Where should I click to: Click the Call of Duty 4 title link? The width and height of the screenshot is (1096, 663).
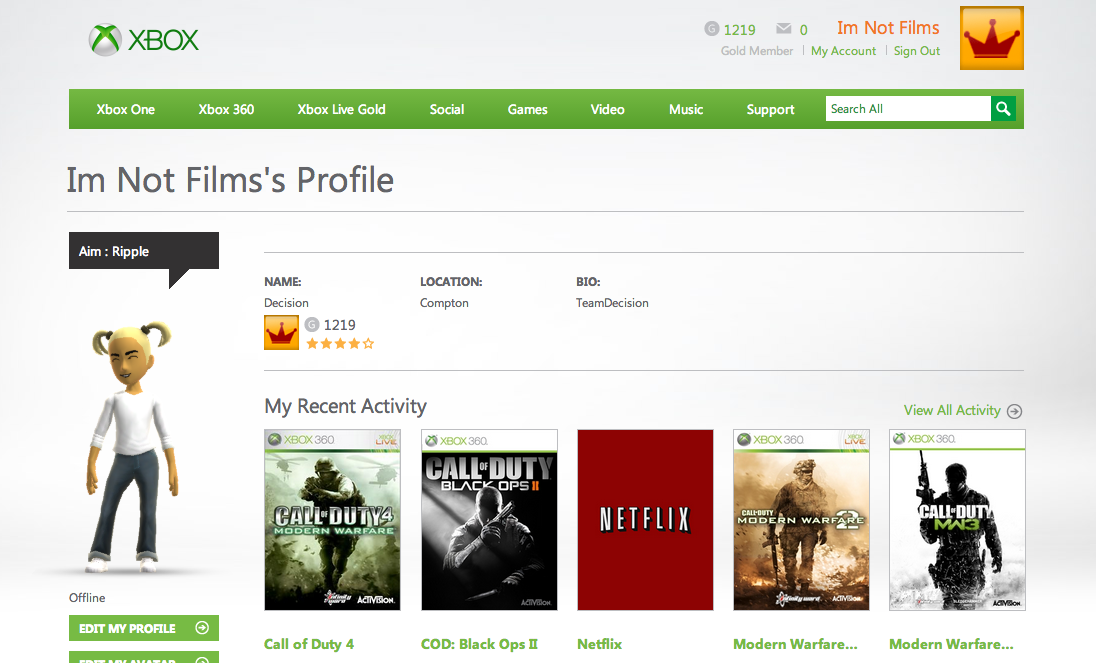click(x=309, y=644)
